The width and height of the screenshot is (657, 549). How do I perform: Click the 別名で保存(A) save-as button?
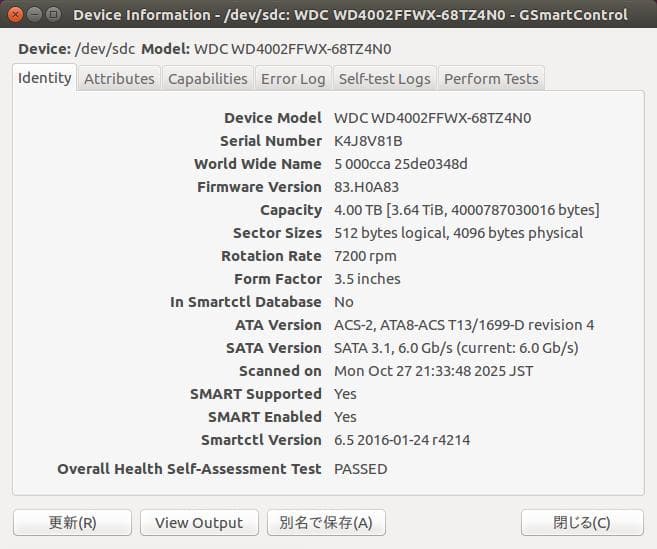click(326, 523)
